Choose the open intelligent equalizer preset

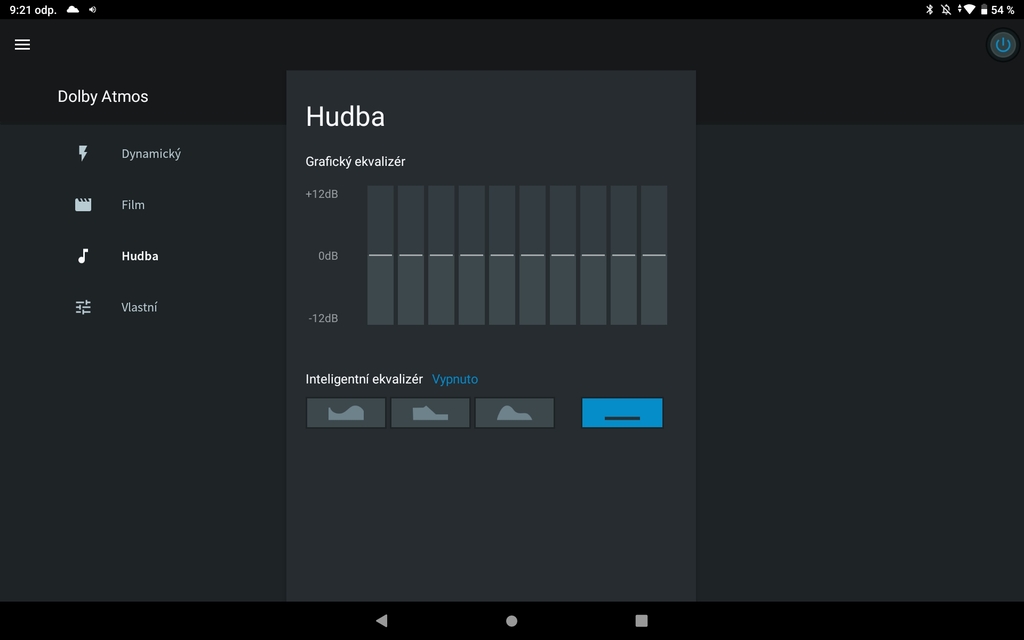point(345,412)
